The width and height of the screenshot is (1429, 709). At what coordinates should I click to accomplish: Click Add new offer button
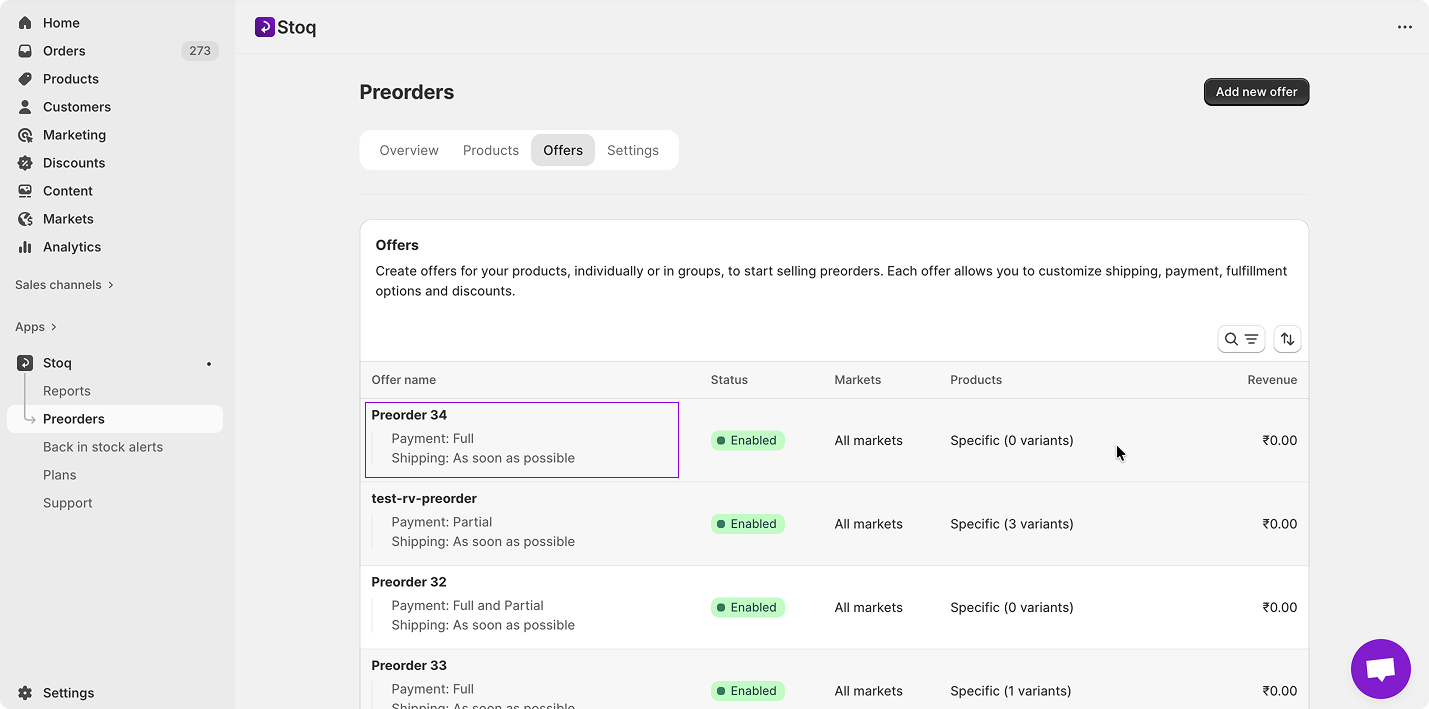click(x=1256, y=92)
